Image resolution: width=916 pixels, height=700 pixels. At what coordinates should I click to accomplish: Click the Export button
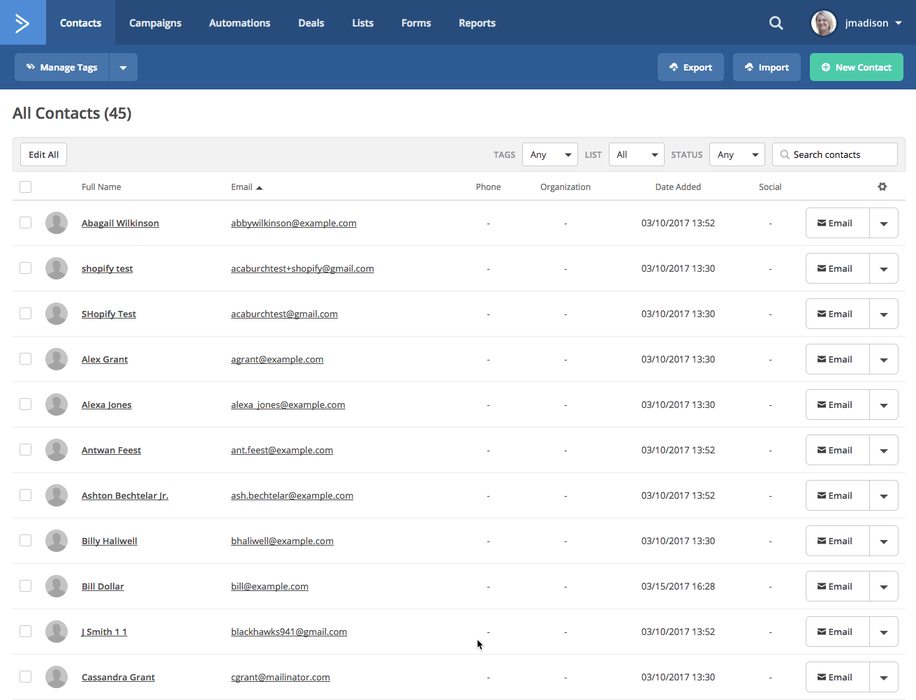click(x=691, y=67)
